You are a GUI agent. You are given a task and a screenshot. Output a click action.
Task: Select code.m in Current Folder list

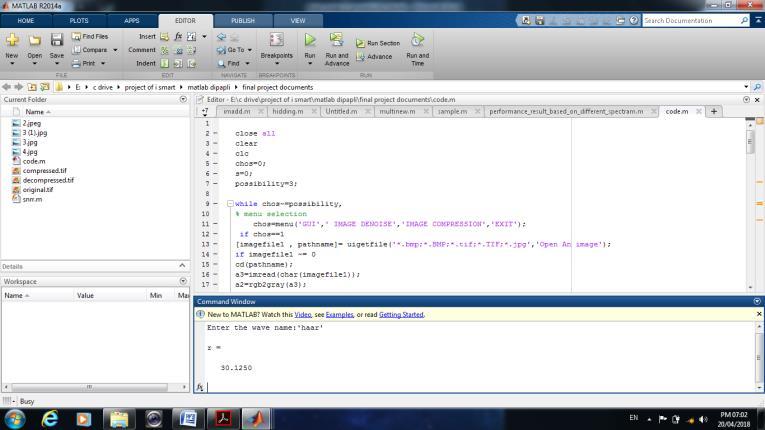tap(34, 161)
